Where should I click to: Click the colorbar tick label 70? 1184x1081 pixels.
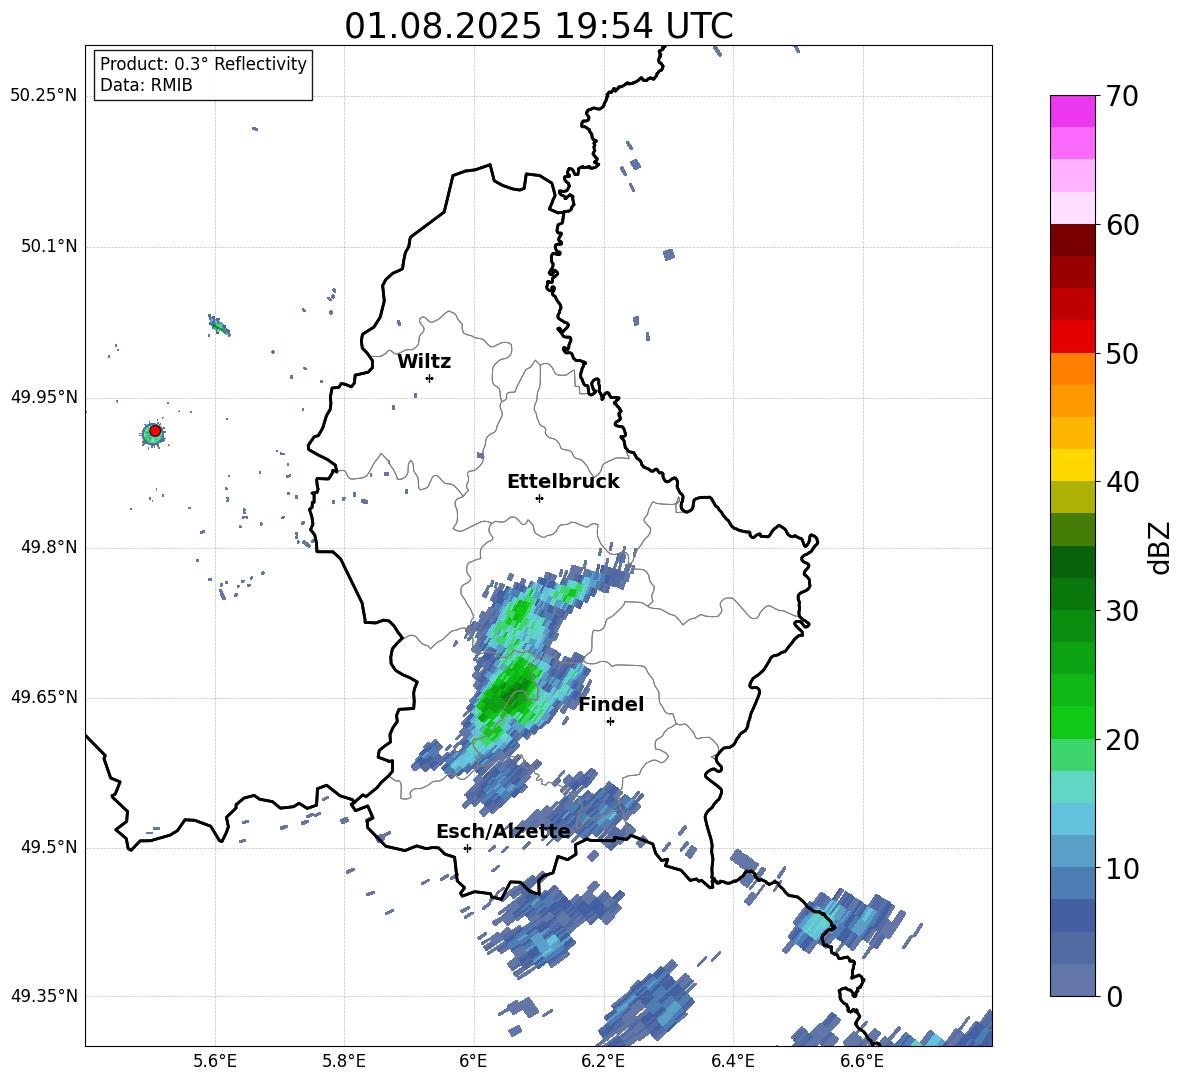pyautogui.click(x=1122, y=97)
